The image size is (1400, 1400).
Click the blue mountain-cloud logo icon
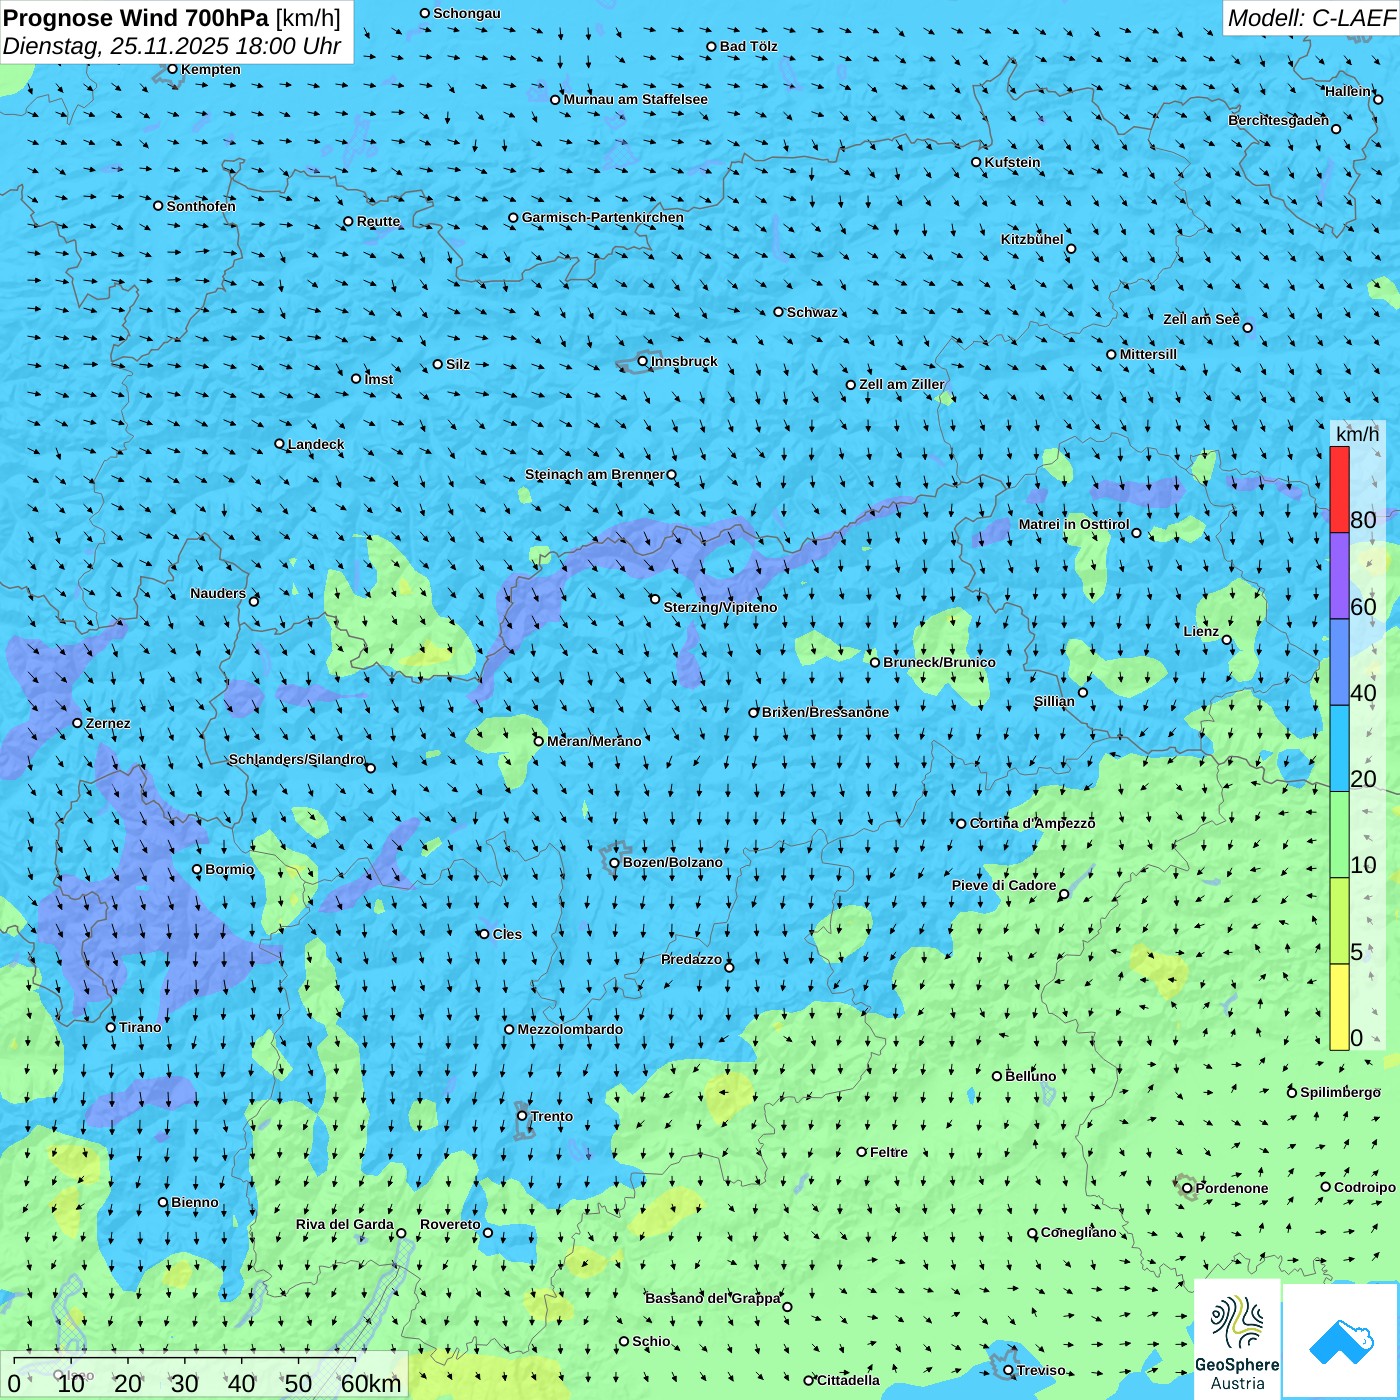(1341, 1341)
